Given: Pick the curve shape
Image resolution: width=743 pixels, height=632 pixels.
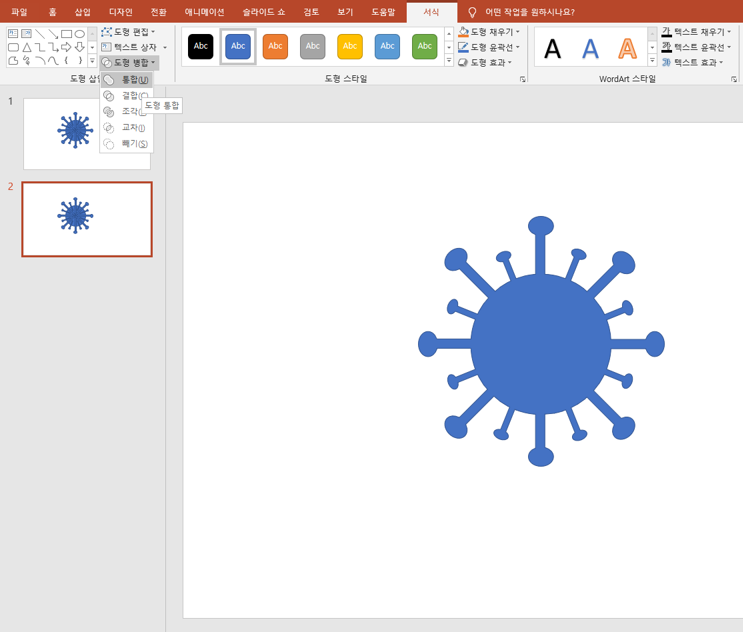Looking at the screenshot, I should pyautogui.click(x=53, y=60).
